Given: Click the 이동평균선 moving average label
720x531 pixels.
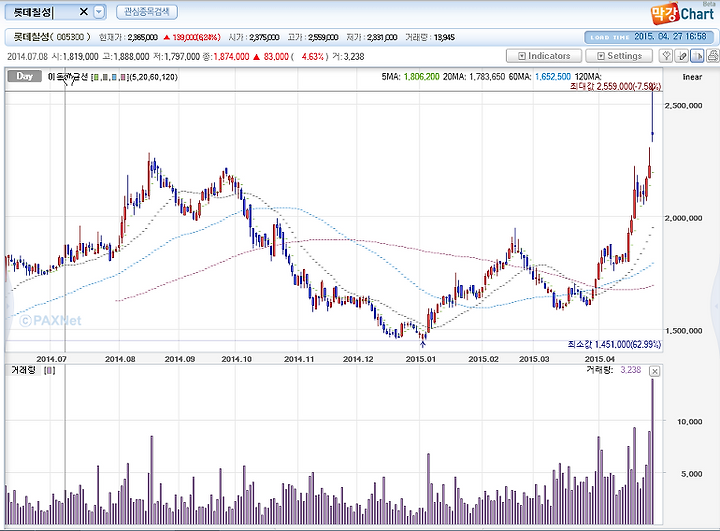Looking at the screenshot, I should pos(68,77).
